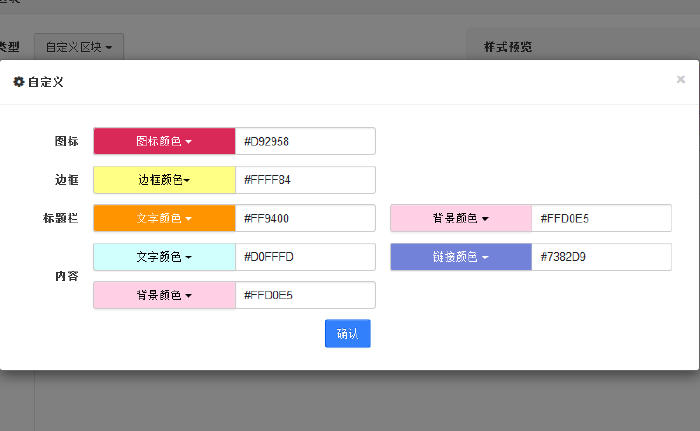Focus the #FF9400 text color field
This screenshot has height=431, width=700.
tap(305, 218)
